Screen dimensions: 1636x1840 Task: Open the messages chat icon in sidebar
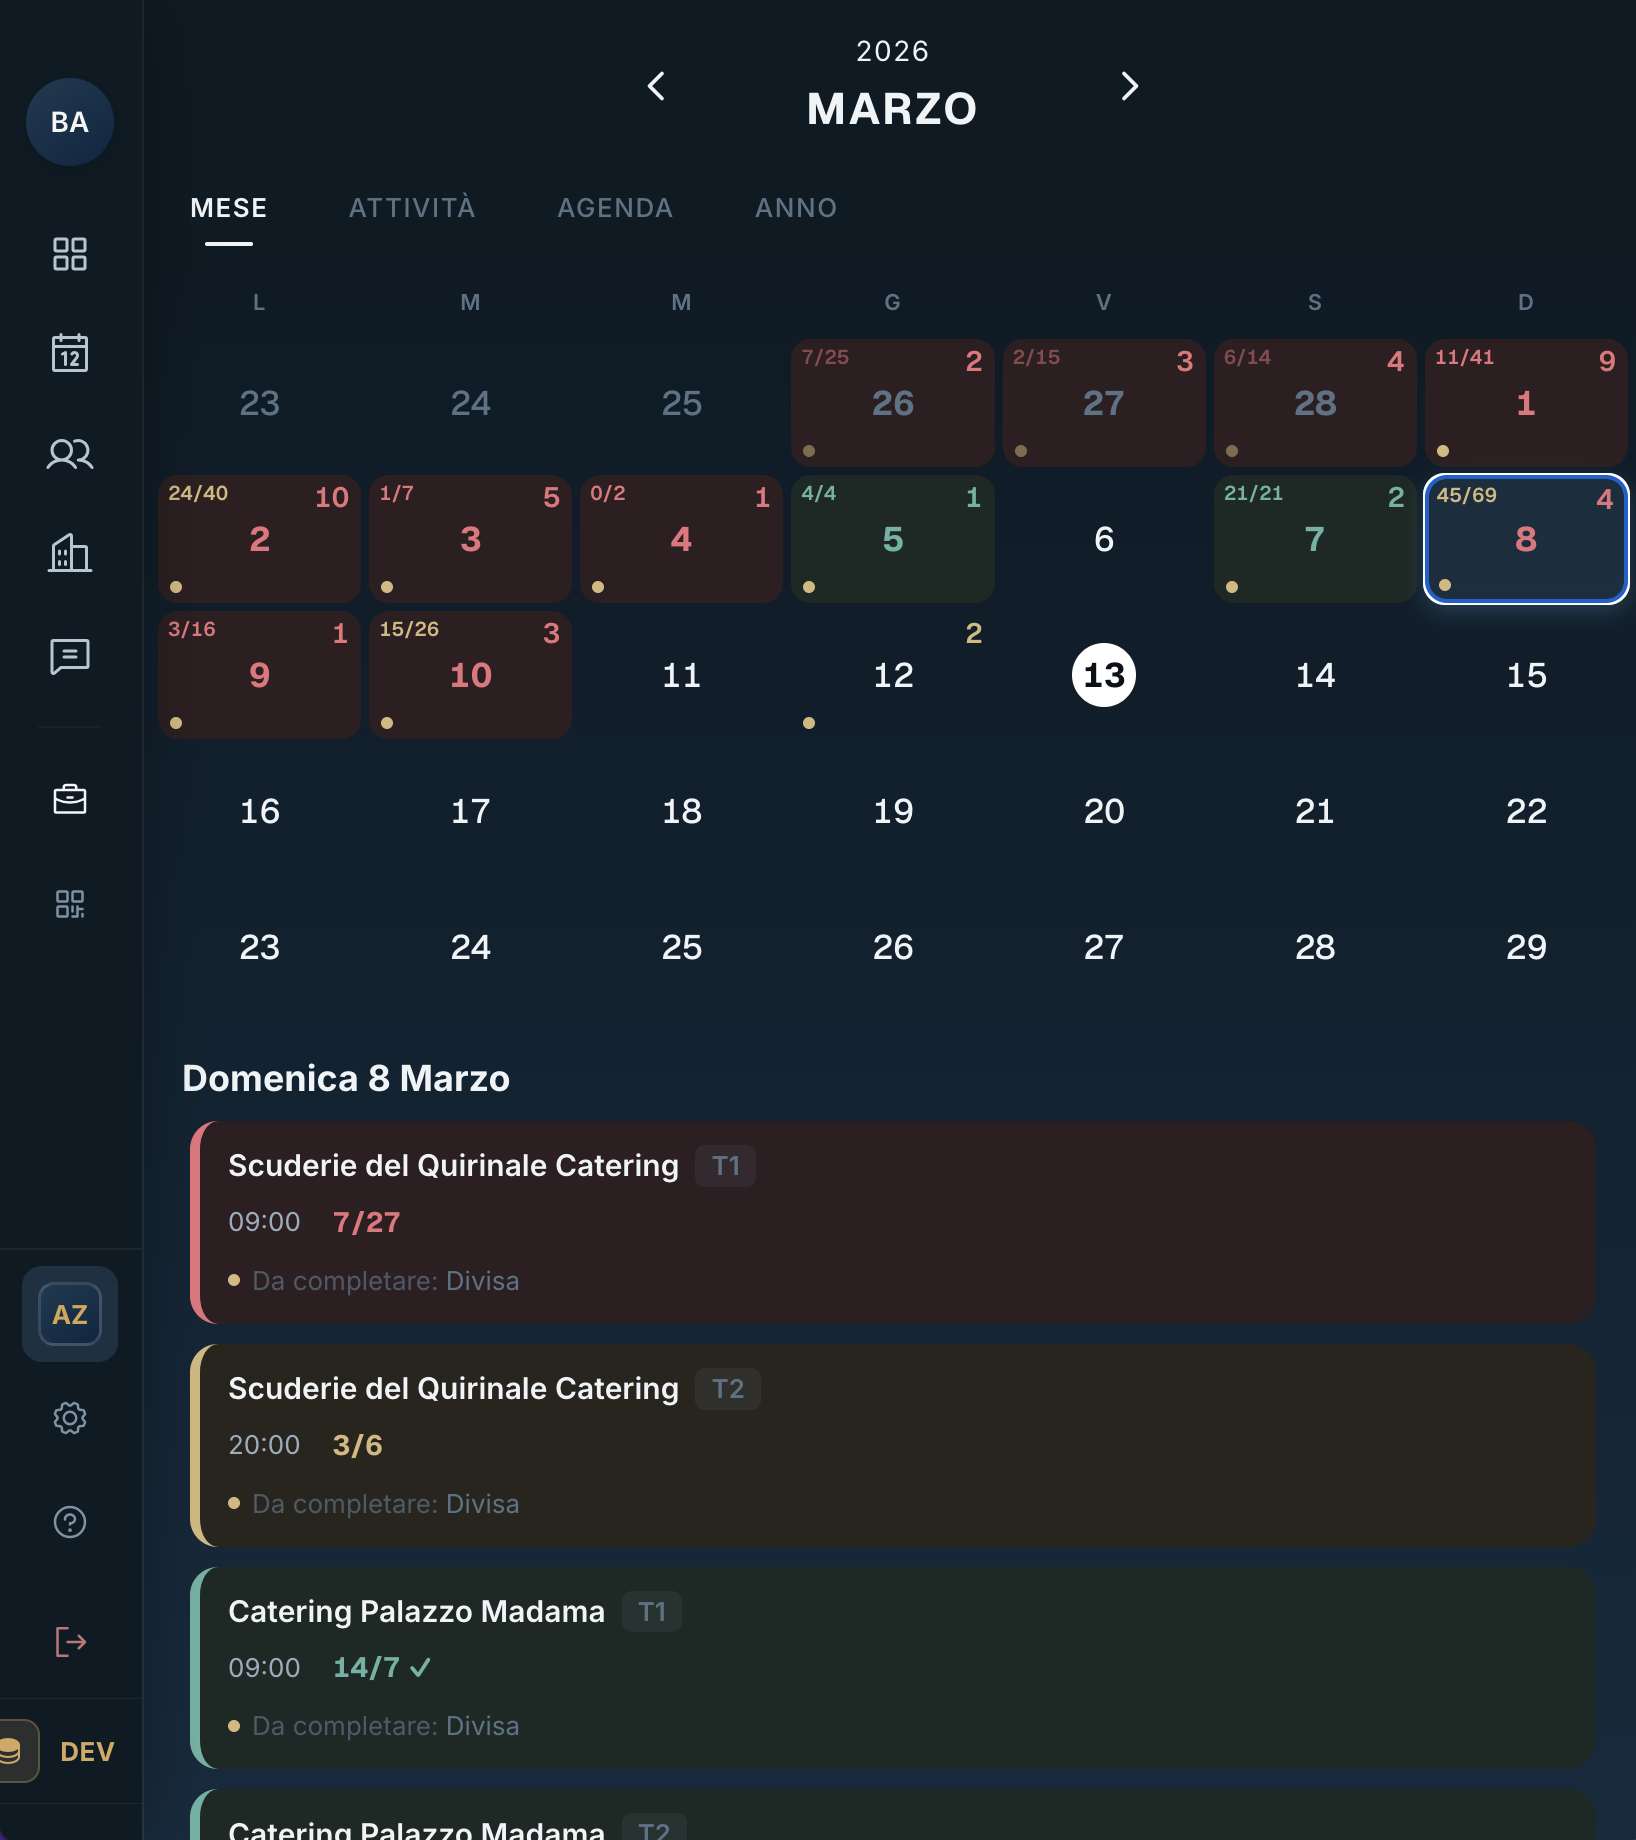click(x=69, y=656)
